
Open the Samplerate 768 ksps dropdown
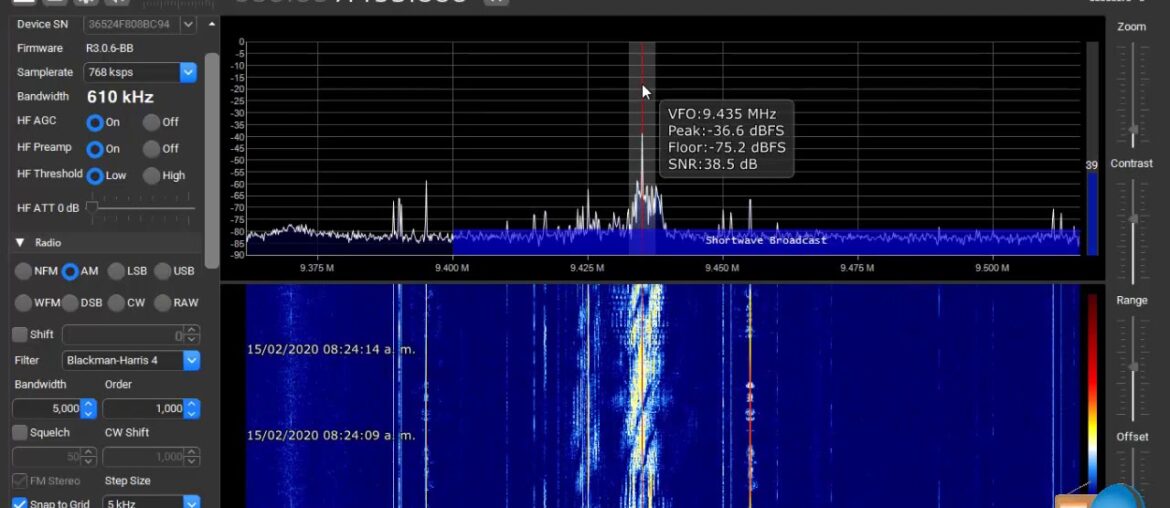[x=188, y=72]
